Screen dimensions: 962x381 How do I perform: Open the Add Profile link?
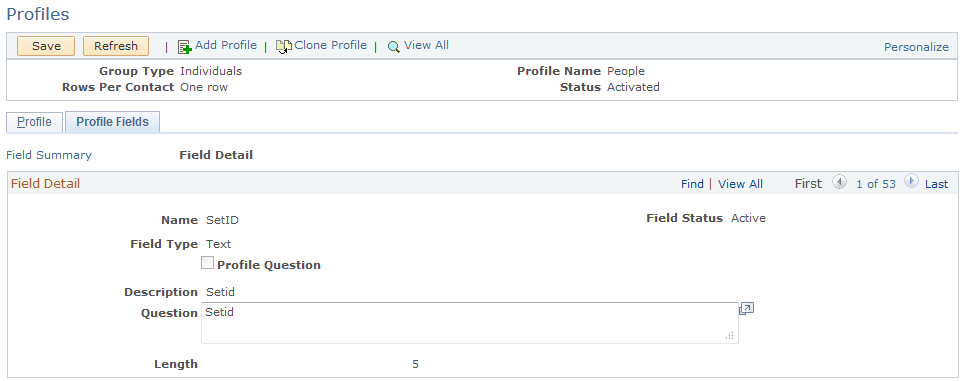(226, 45)
